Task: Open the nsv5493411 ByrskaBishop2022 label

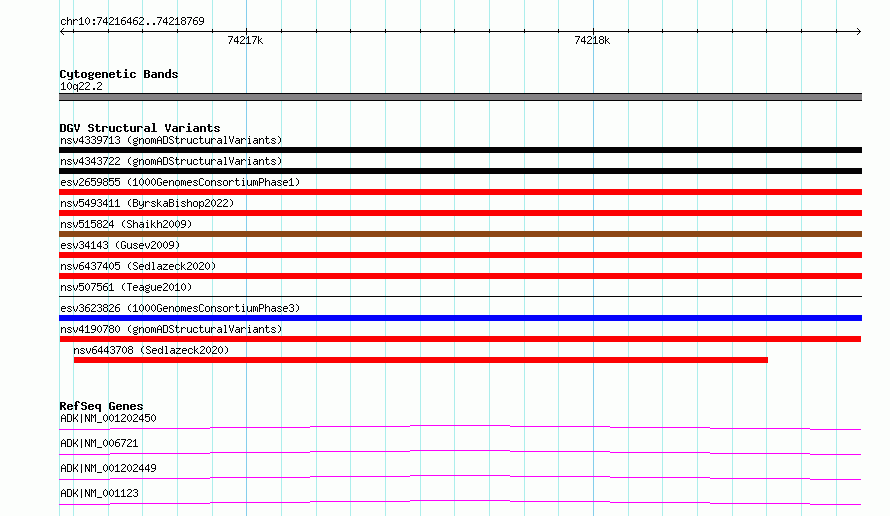Action: (147, 203)
